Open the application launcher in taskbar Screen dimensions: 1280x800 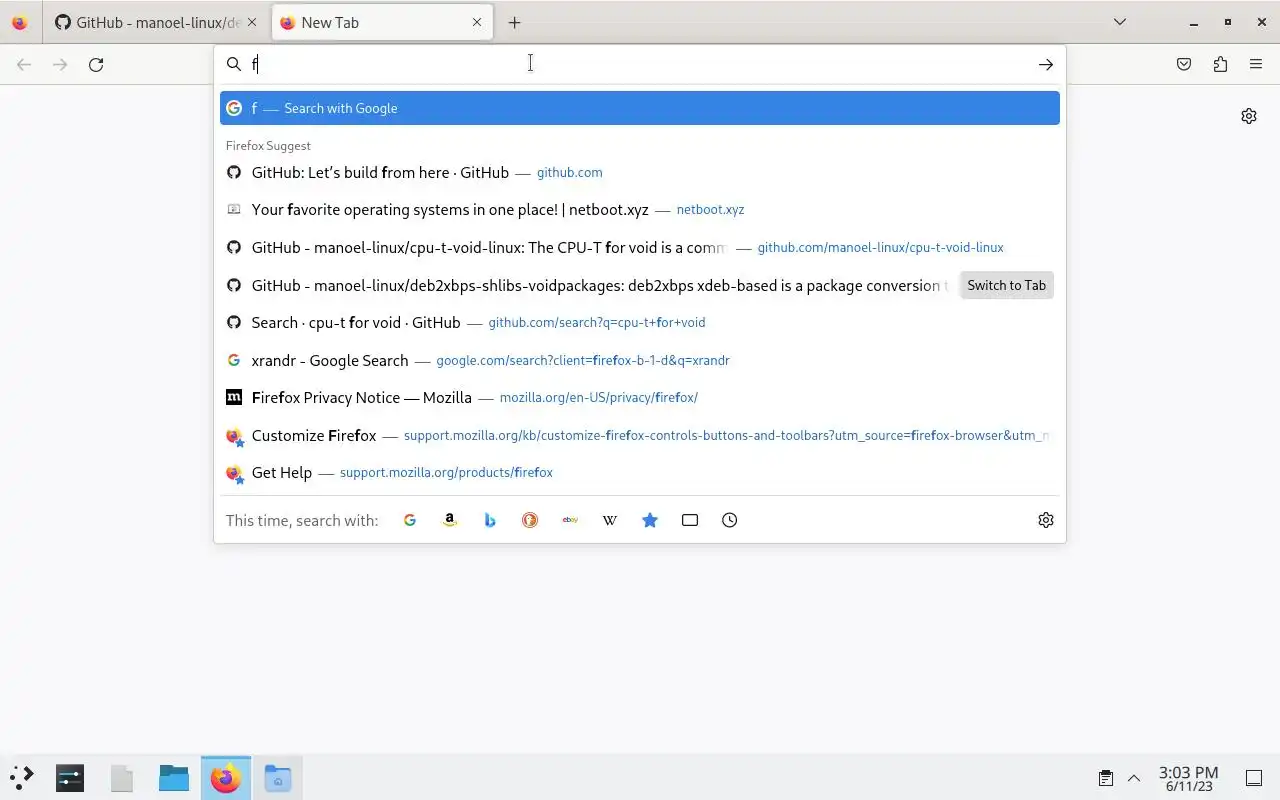[22, 777]
